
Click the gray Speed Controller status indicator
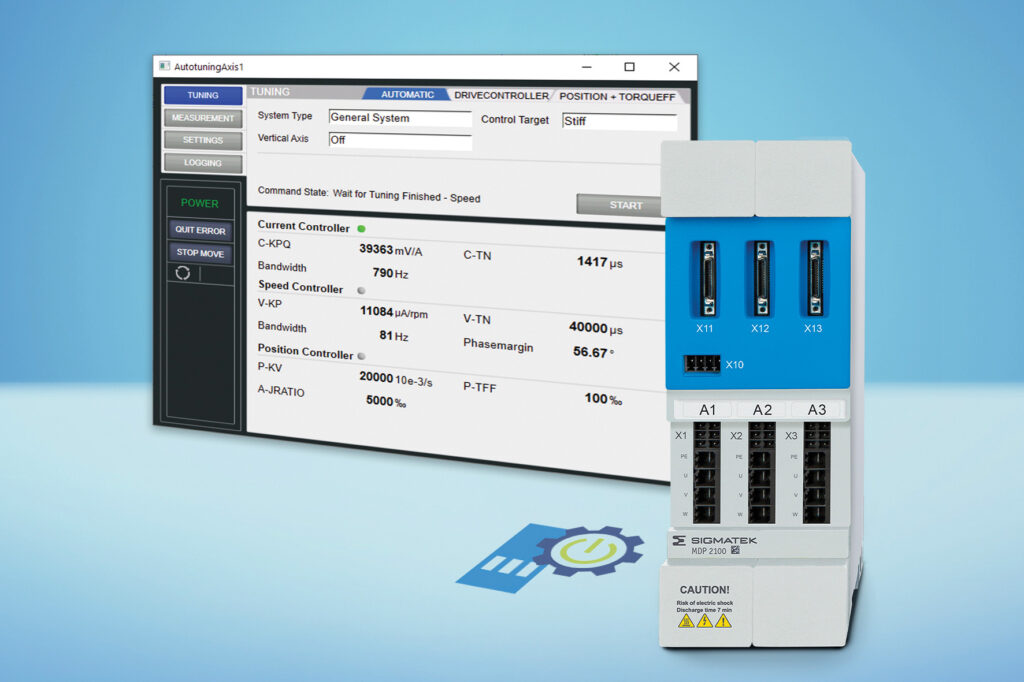(x=361, y=289)
